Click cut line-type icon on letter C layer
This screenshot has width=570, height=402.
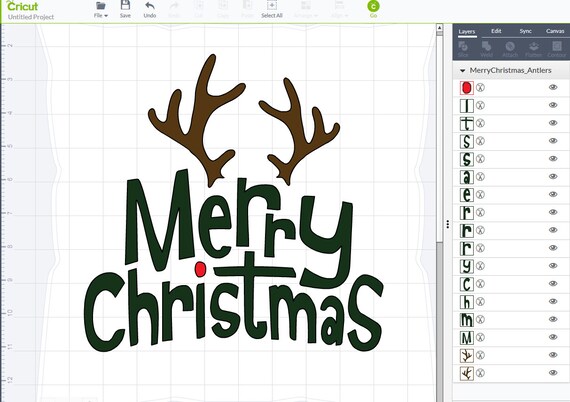click(480, 284)
